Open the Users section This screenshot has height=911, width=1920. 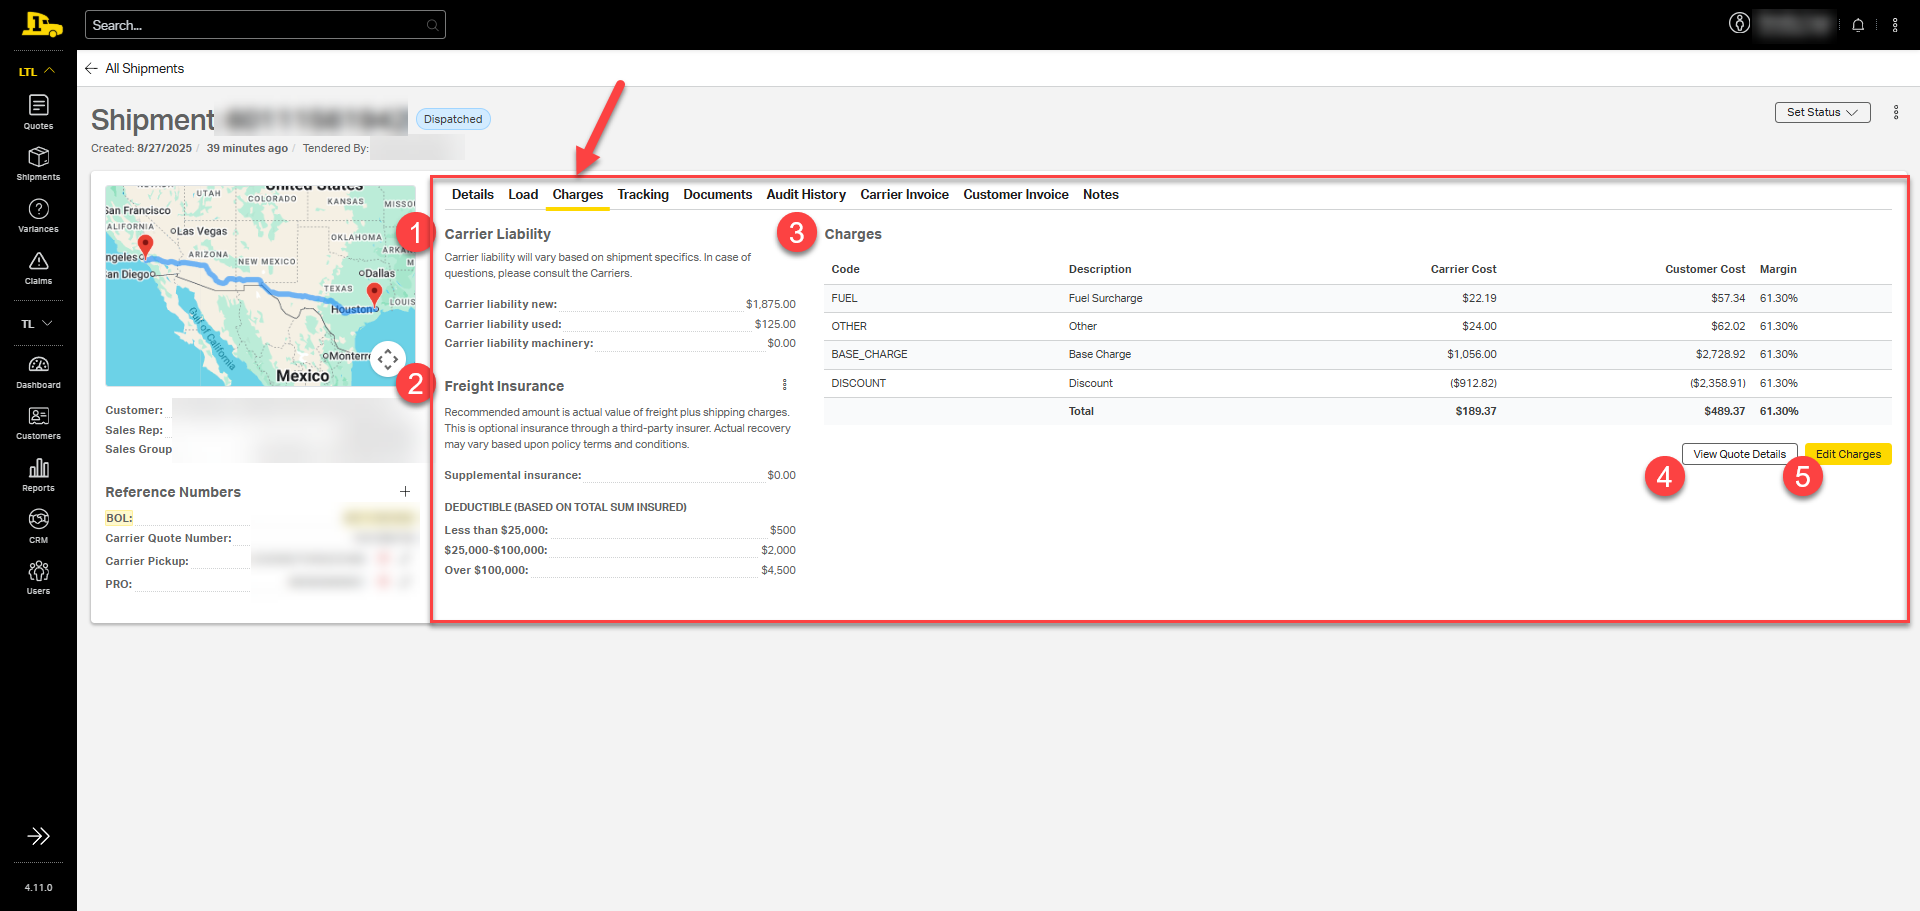pyautogui.click(x=38, y=577)
